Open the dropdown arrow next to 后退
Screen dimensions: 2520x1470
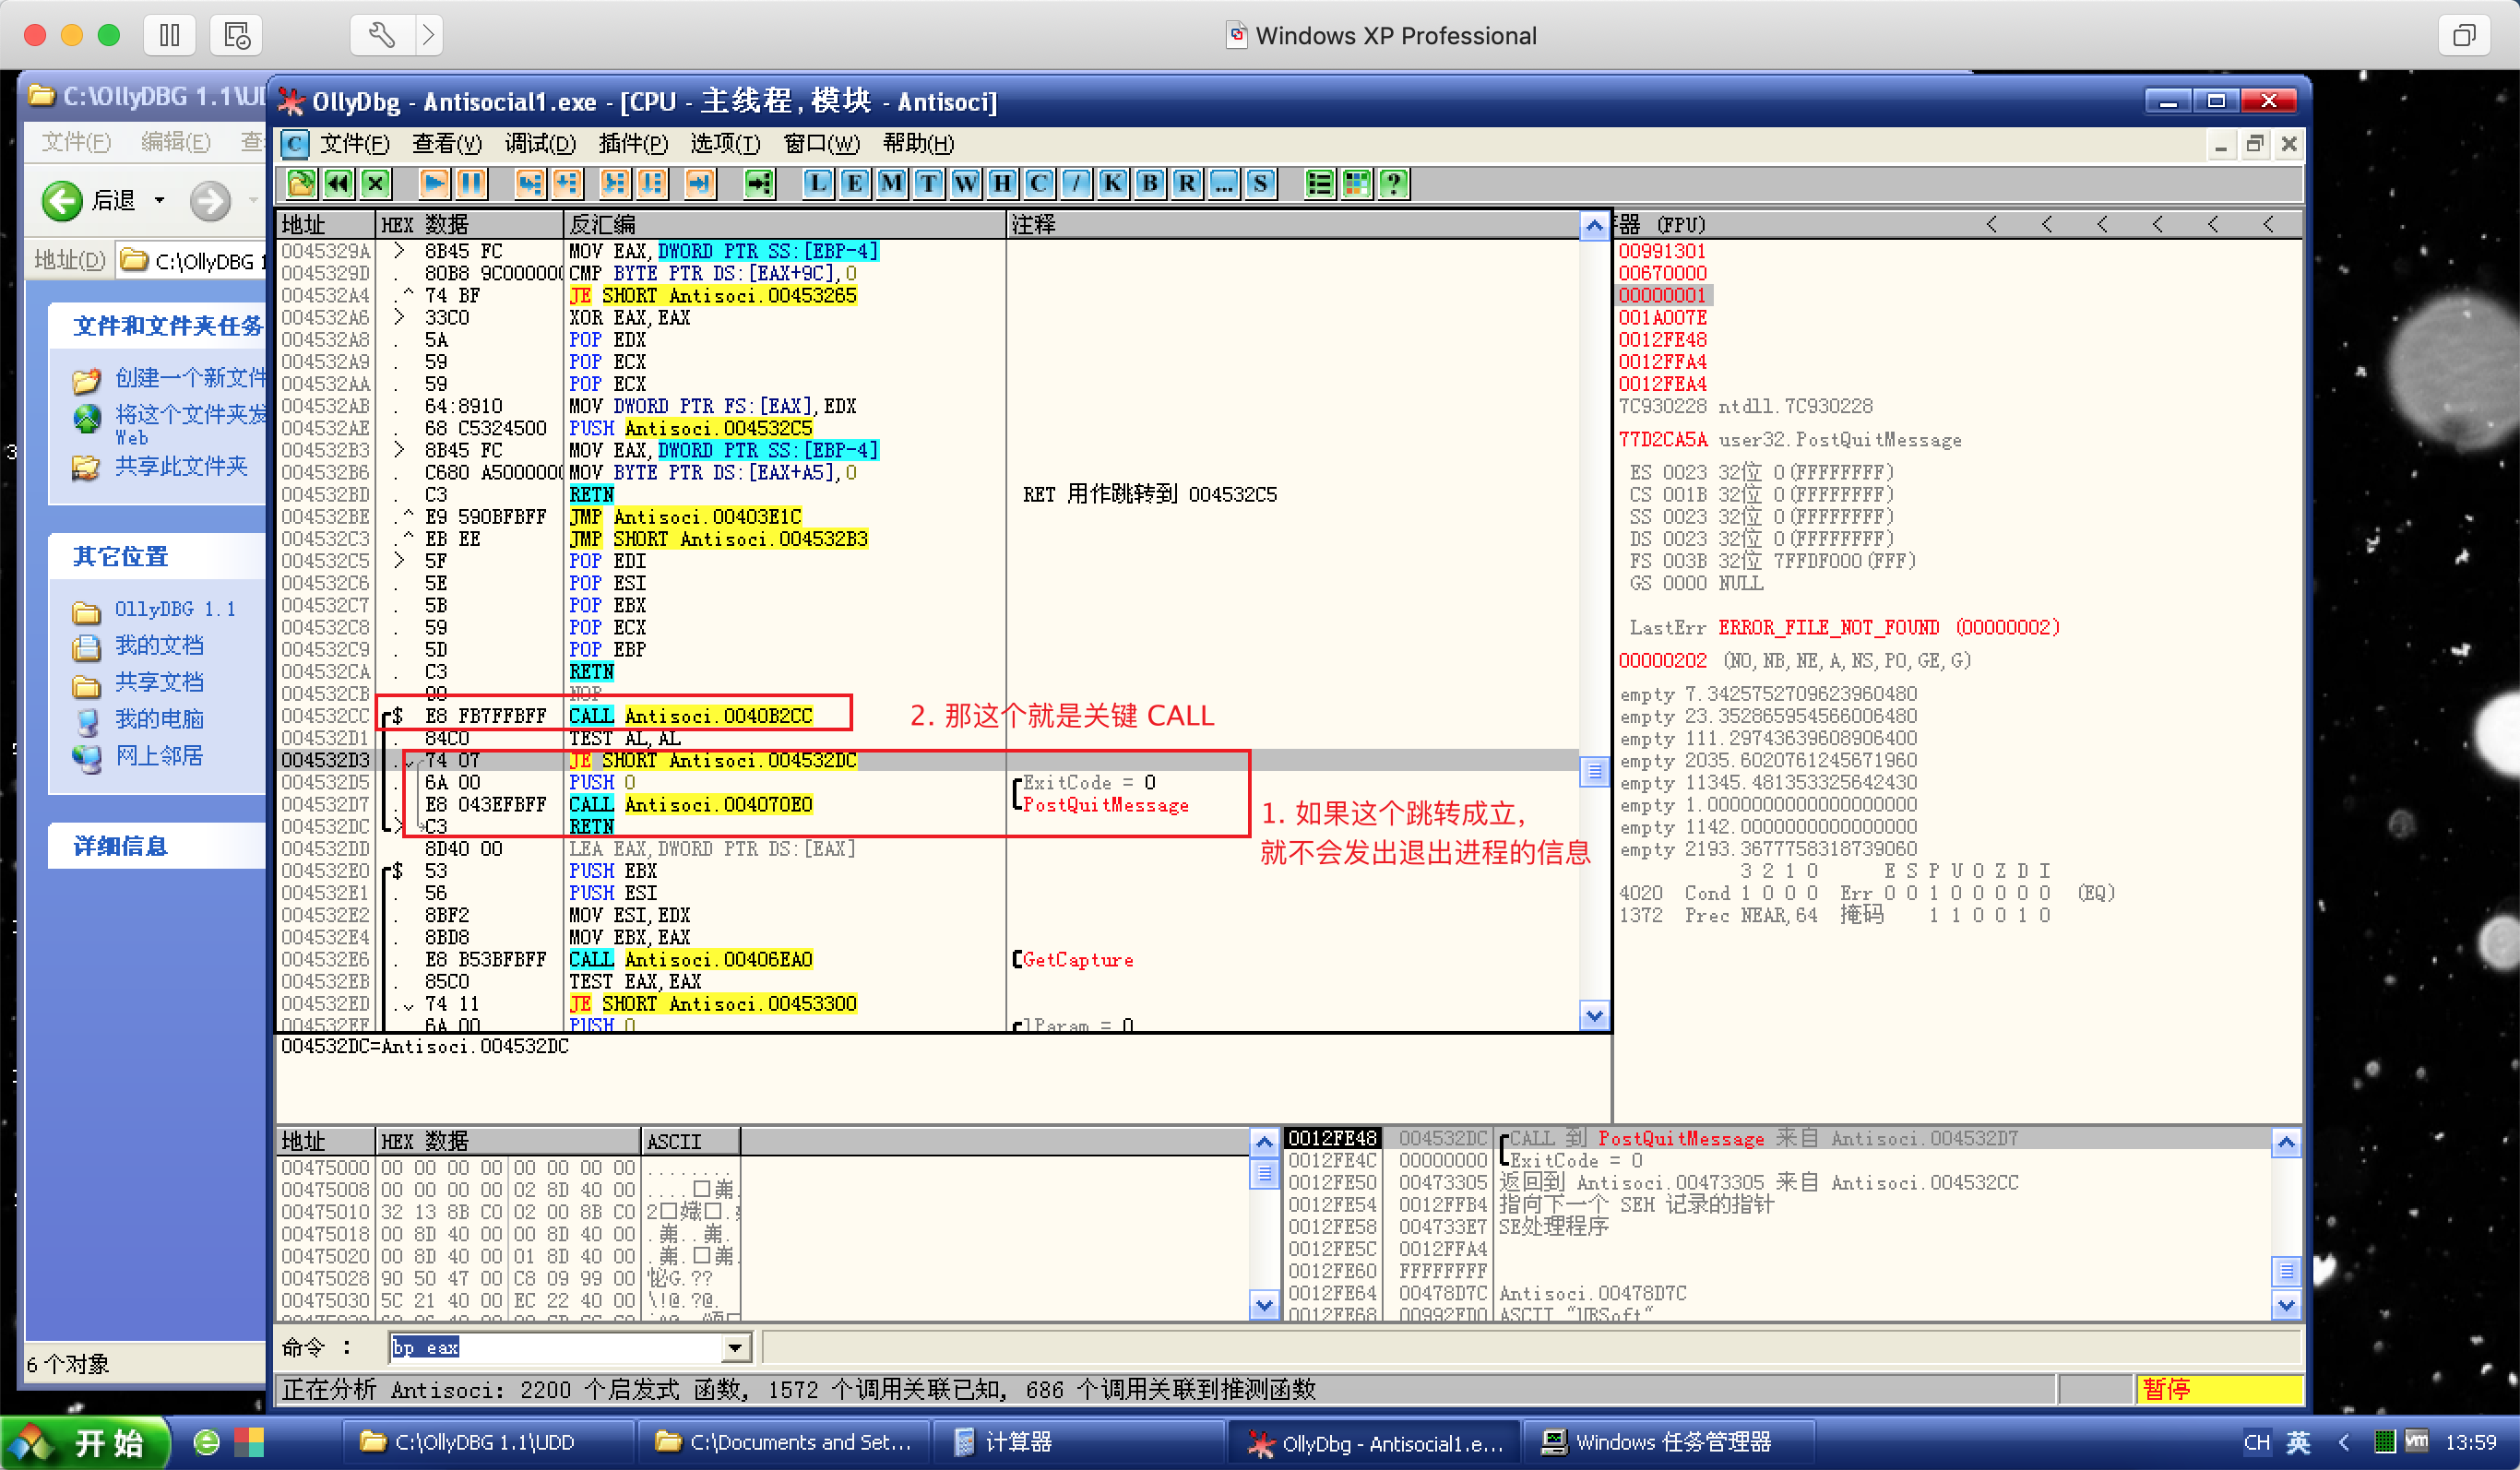[x=159, y=201]
